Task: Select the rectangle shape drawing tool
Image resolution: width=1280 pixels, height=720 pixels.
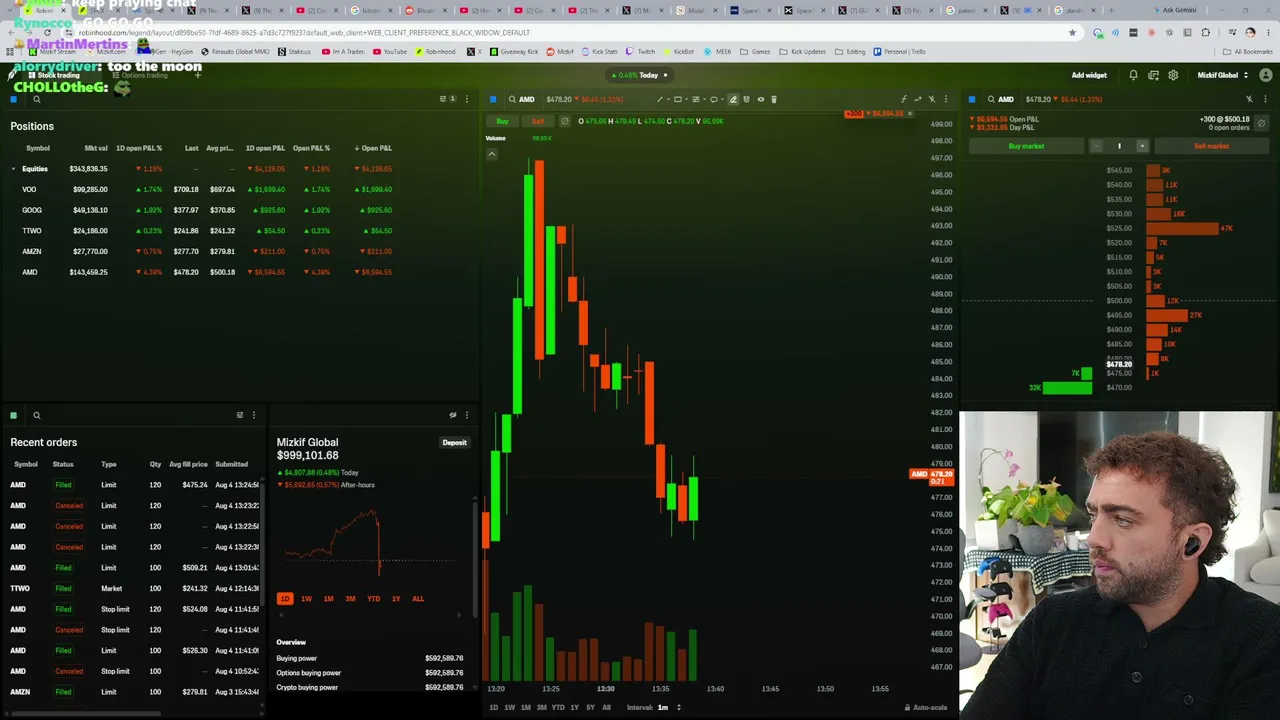Action: [x=677, y=99]
